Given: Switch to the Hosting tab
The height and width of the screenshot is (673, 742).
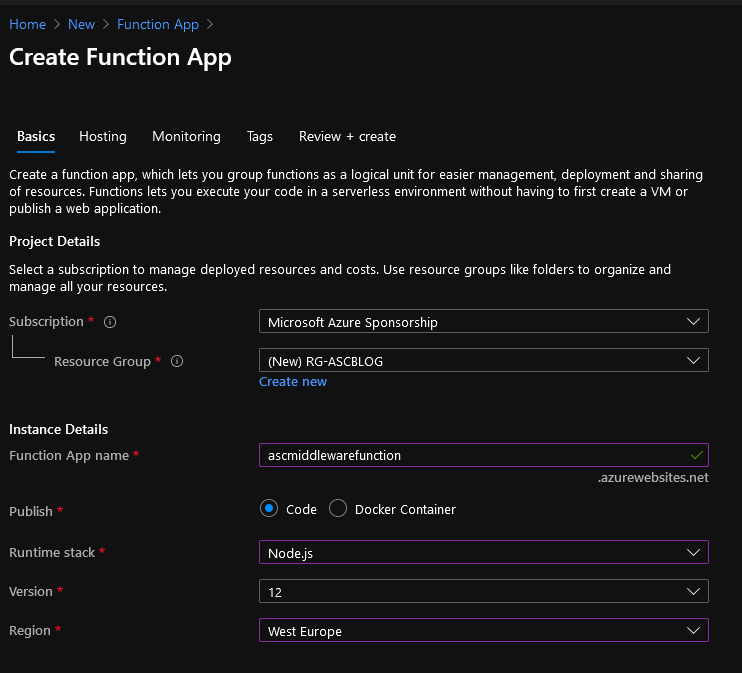Looking at the screenshot, I should coord(103,136).
